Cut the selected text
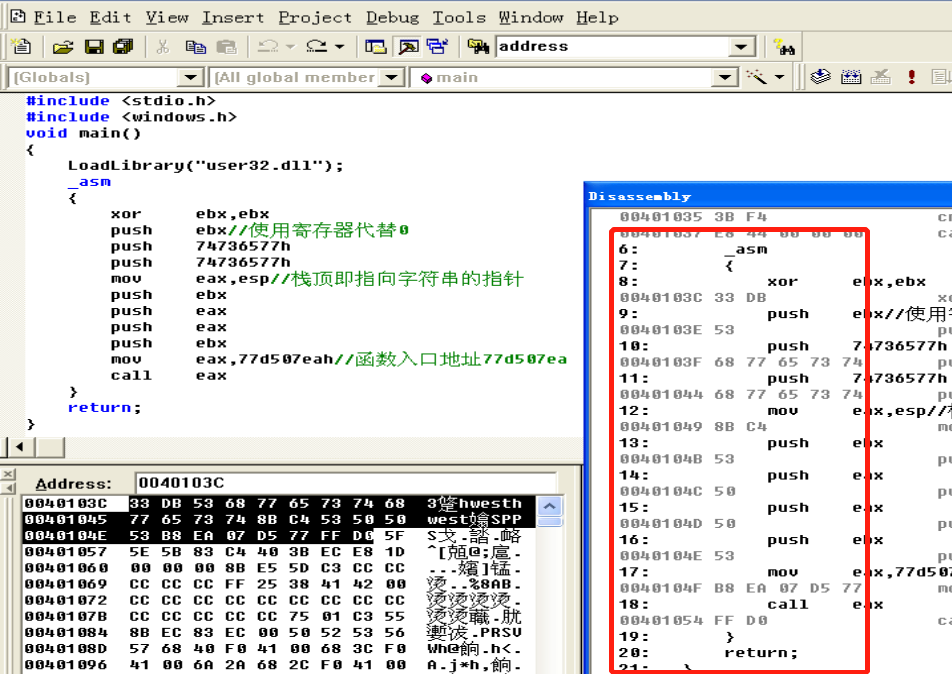The width and height of the screenshot is (952, 674). [163, 46]
